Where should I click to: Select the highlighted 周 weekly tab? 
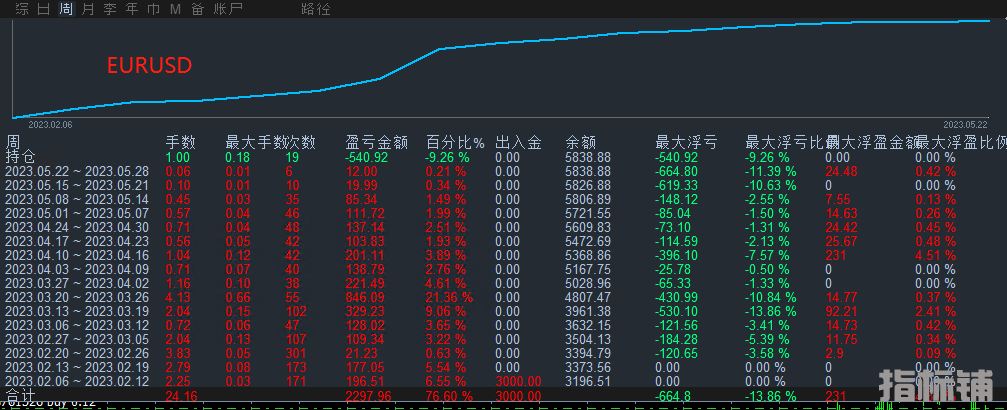click(x=66, y=9)
